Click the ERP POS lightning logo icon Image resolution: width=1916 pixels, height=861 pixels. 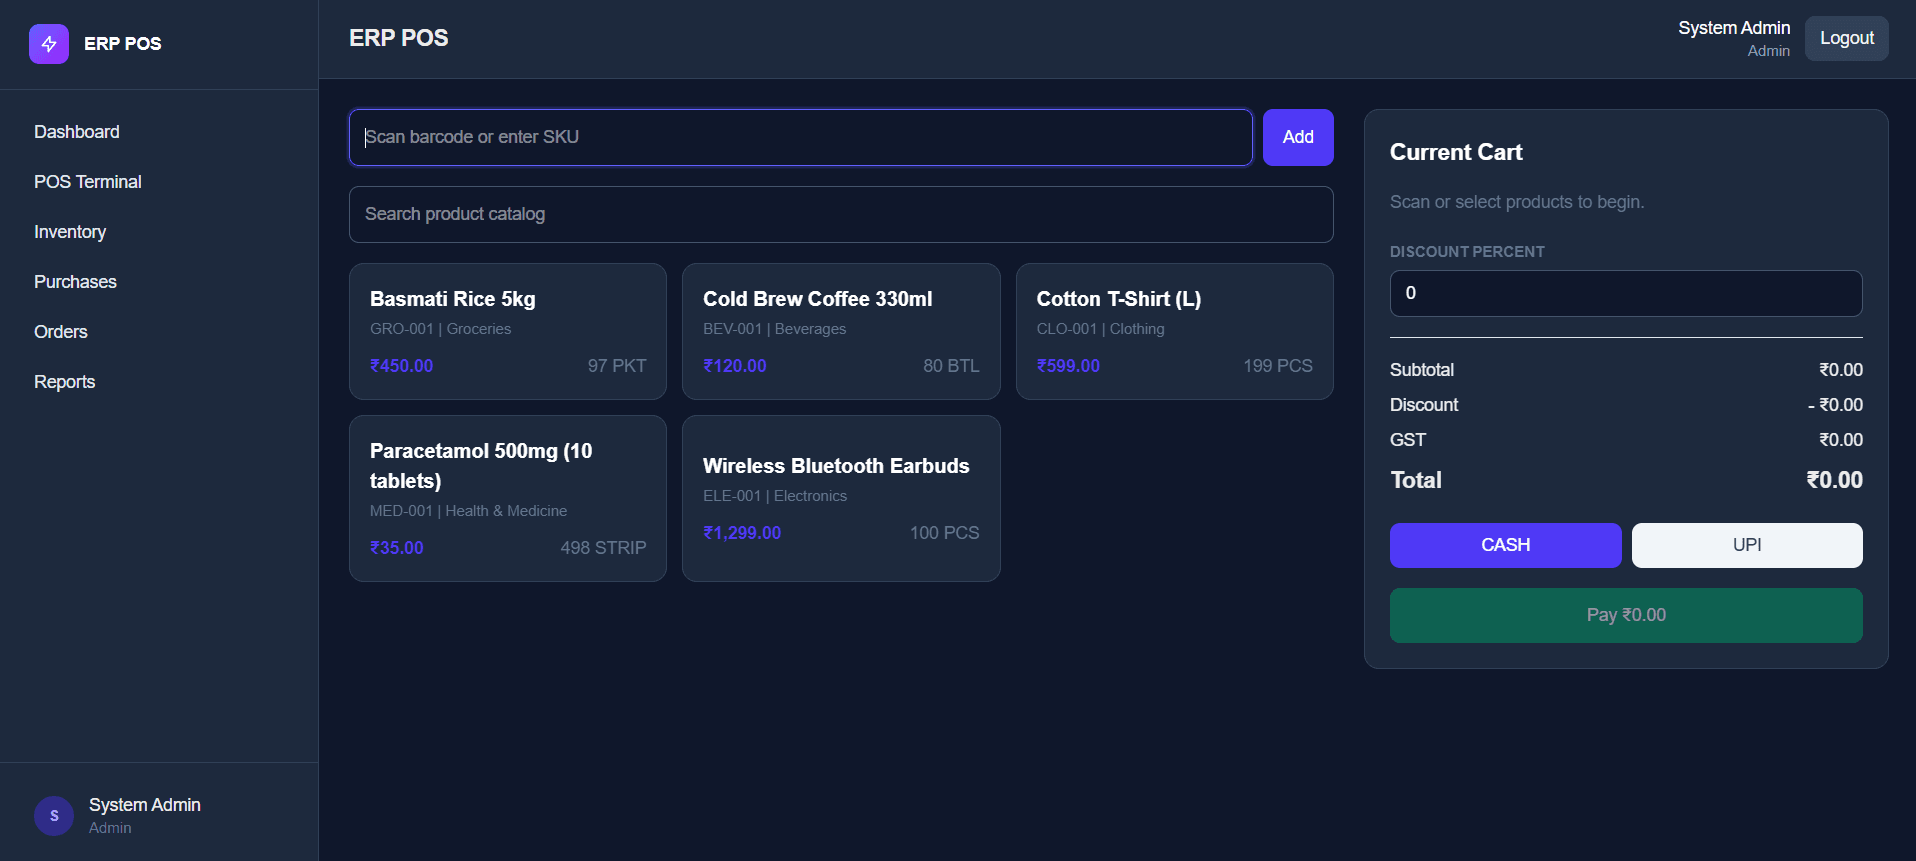point(49,44)
